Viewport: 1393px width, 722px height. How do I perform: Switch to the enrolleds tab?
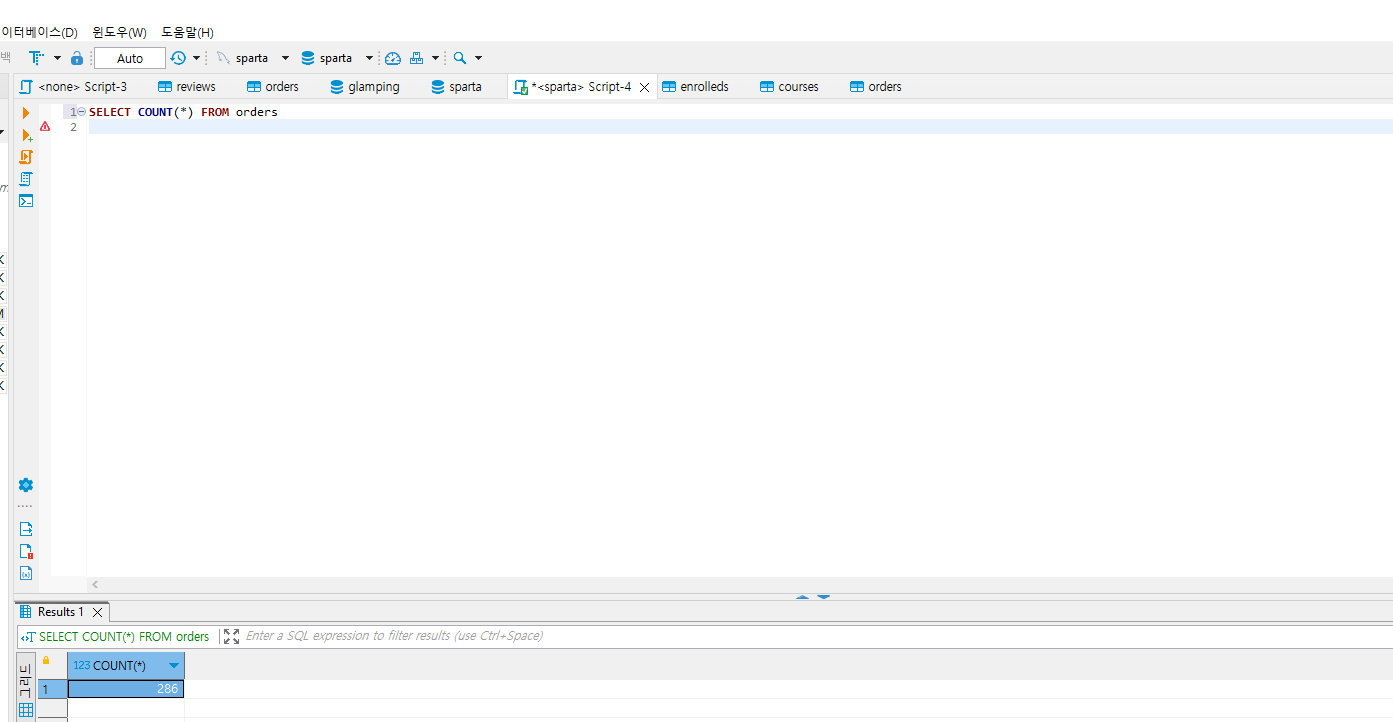(695, 87)
